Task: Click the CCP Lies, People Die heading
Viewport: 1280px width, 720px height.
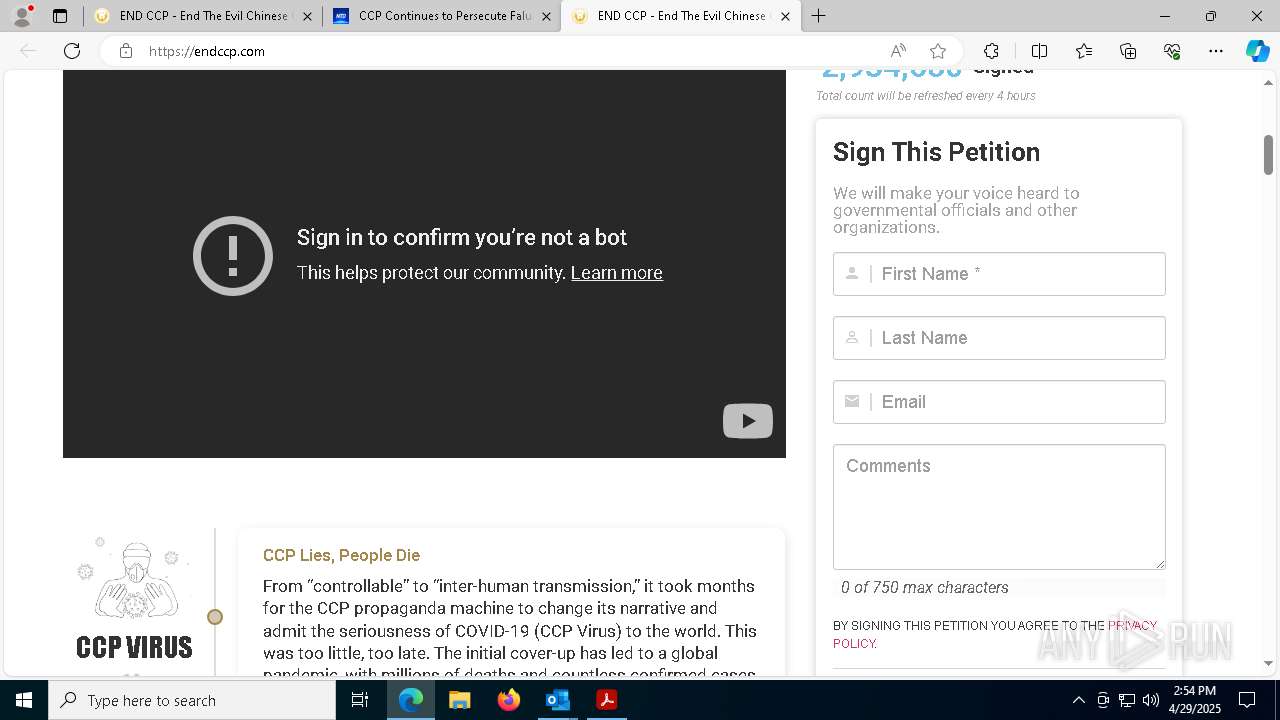Action: point(341,555)
